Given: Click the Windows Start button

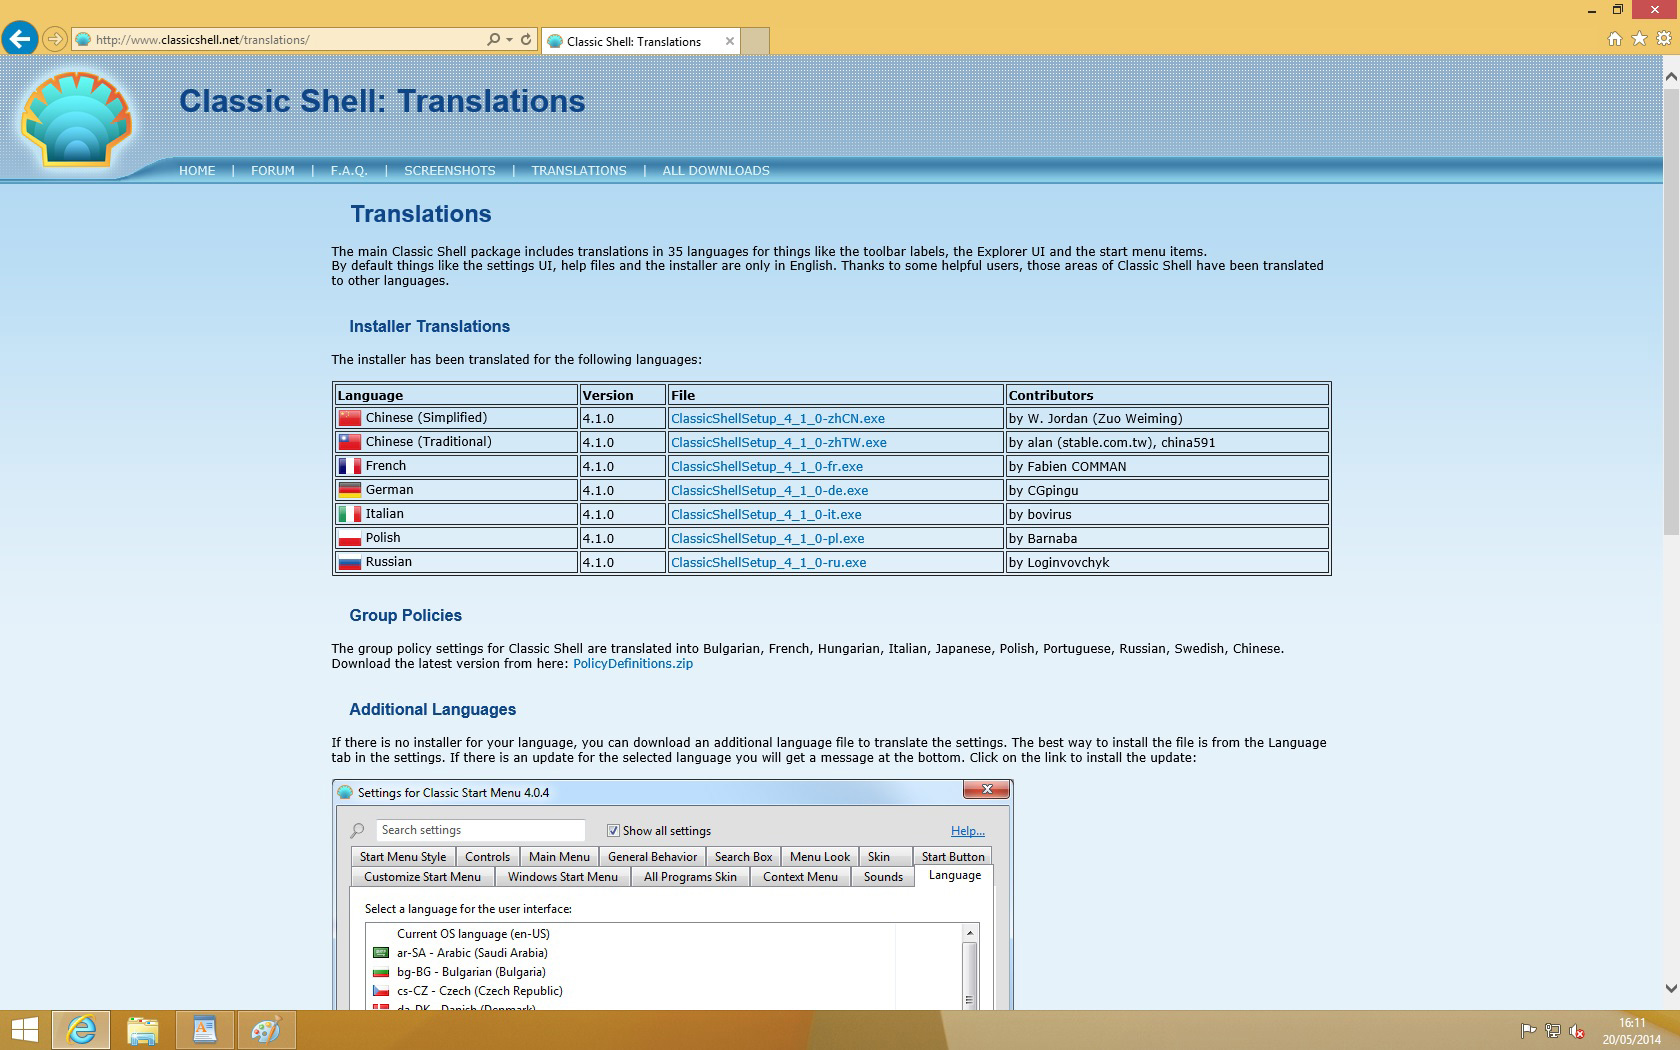Looking at the screenshot, I should [24, 1030].
